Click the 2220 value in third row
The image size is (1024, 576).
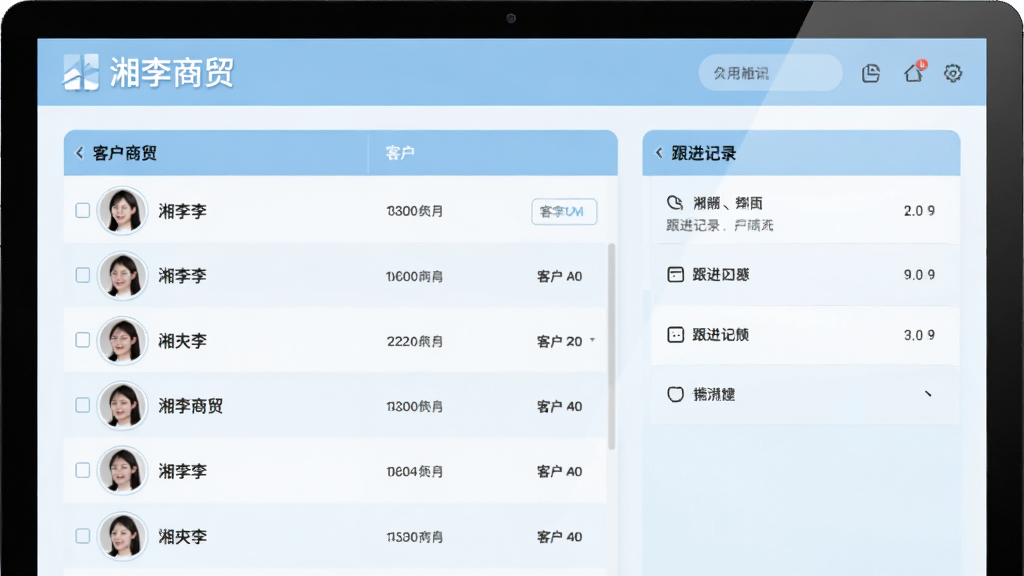[x=415, y=342]
